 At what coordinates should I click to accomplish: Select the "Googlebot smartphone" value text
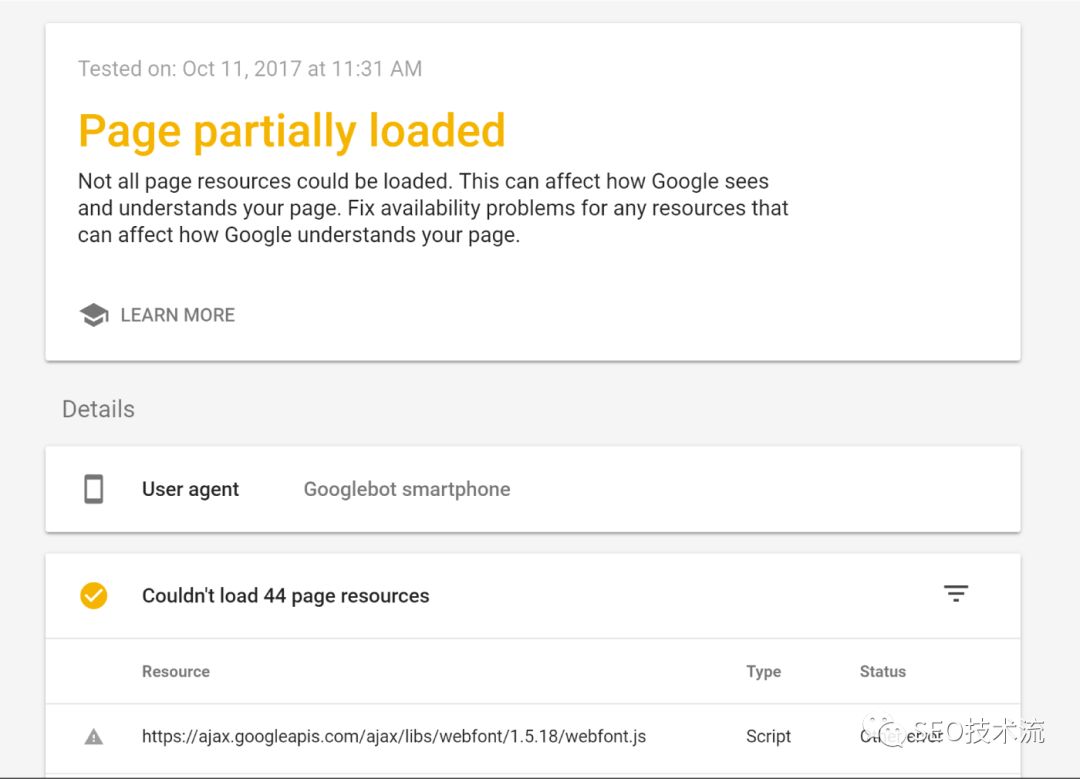point(407,489)
